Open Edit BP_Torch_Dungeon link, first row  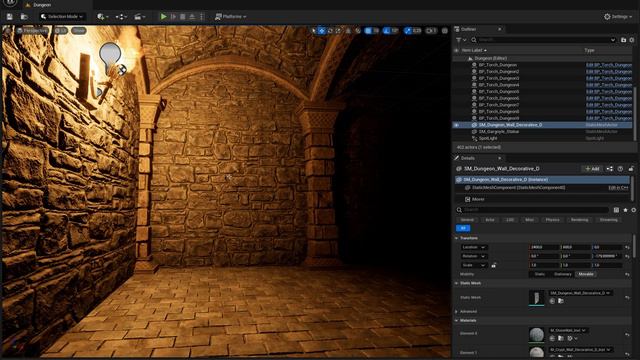point(609,65)
